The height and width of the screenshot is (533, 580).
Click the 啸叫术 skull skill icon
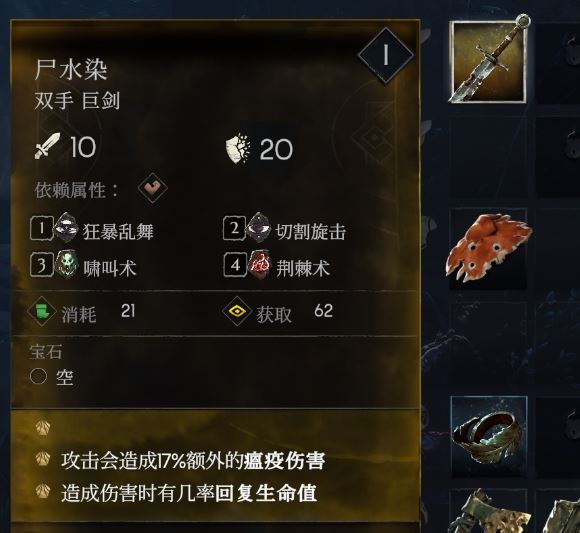67,264
